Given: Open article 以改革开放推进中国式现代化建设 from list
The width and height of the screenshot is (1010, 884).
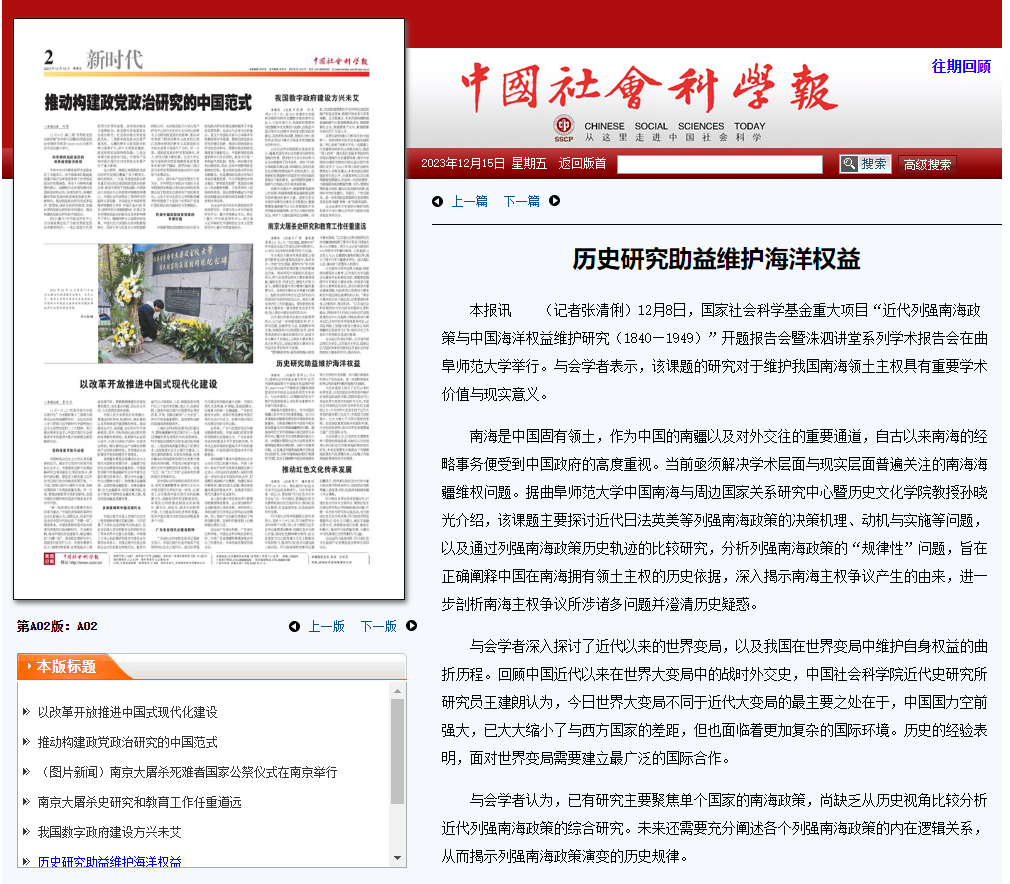Looking at the screenshot, I should pos(127,712).
